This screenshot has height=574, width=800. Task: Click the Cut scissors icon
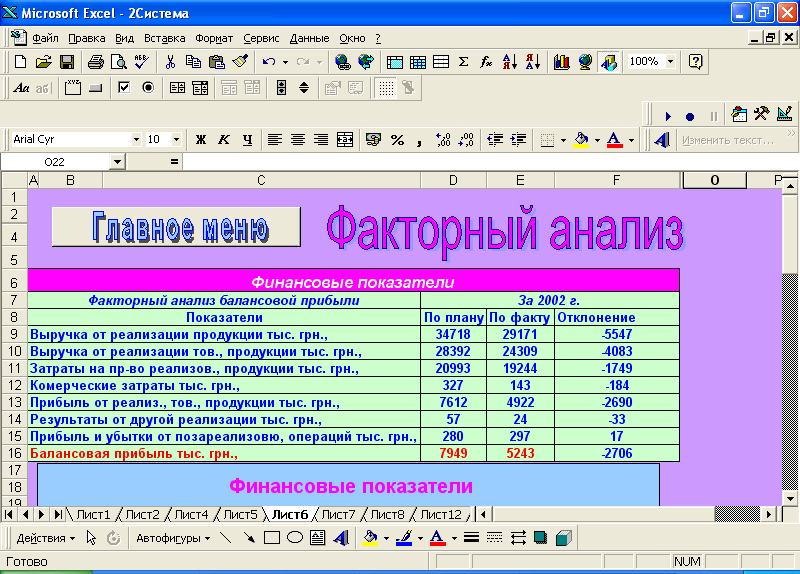[x=170, y=62]
